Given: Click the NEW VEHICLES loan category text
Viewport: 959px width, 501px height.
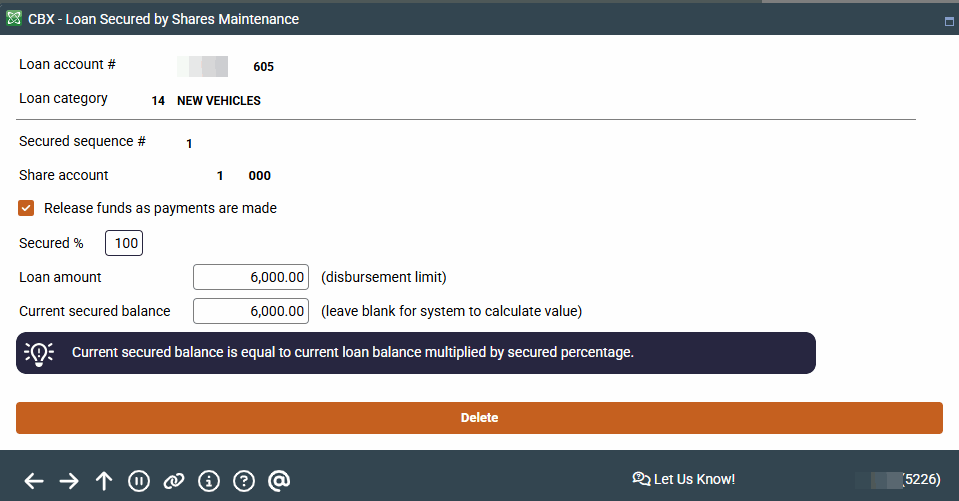Looking at the screenshot, I should [219, 101].
